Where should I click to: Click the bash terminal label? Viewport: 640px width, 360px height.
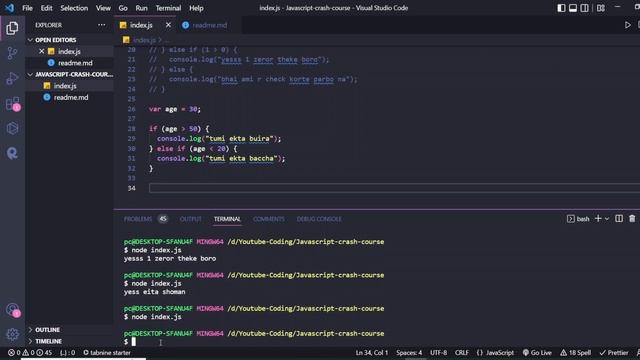(x=582, y=219)
